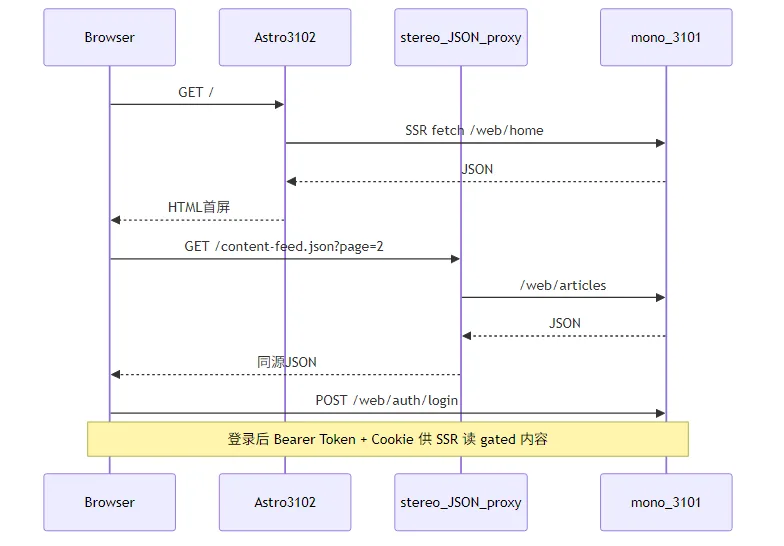Click the bottom Astro3102 participant box

tap(285, 502)
